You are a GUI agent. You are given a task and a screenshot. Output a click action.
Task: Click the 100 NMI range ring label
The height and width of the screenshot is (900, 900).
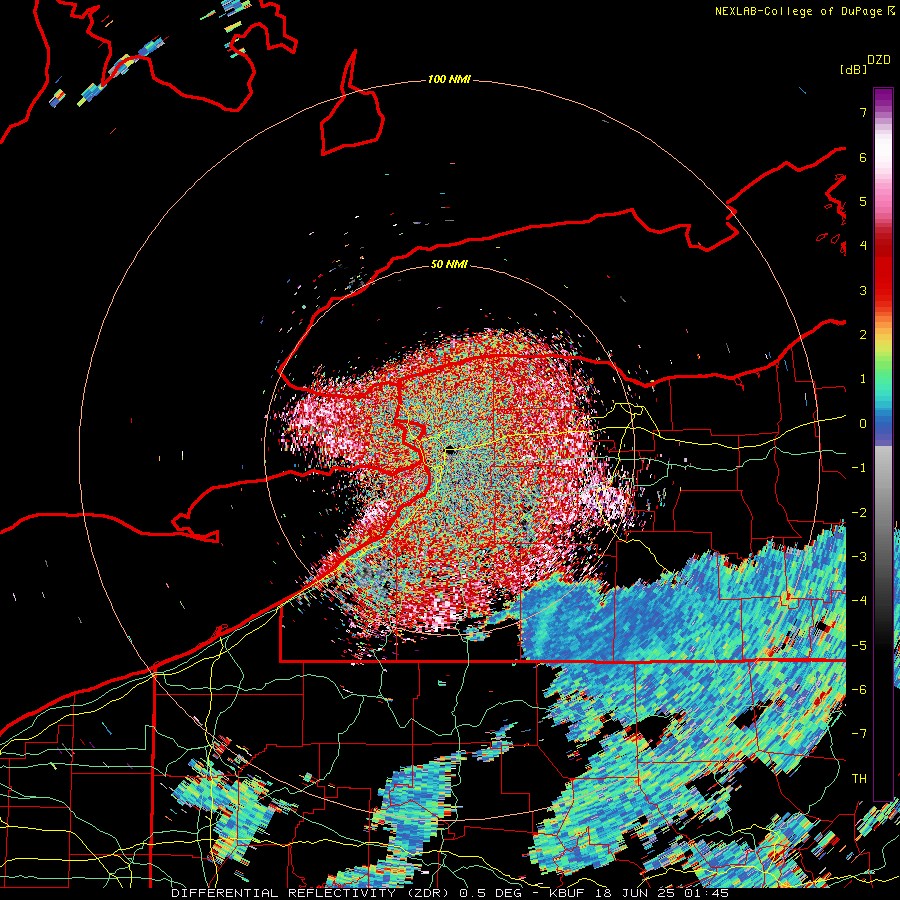point(449,79)
